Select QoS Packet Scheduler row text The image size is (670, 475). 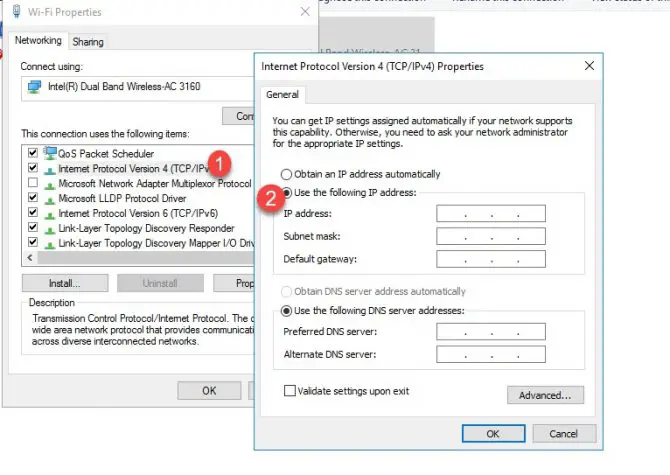click(x=106, y=154)
